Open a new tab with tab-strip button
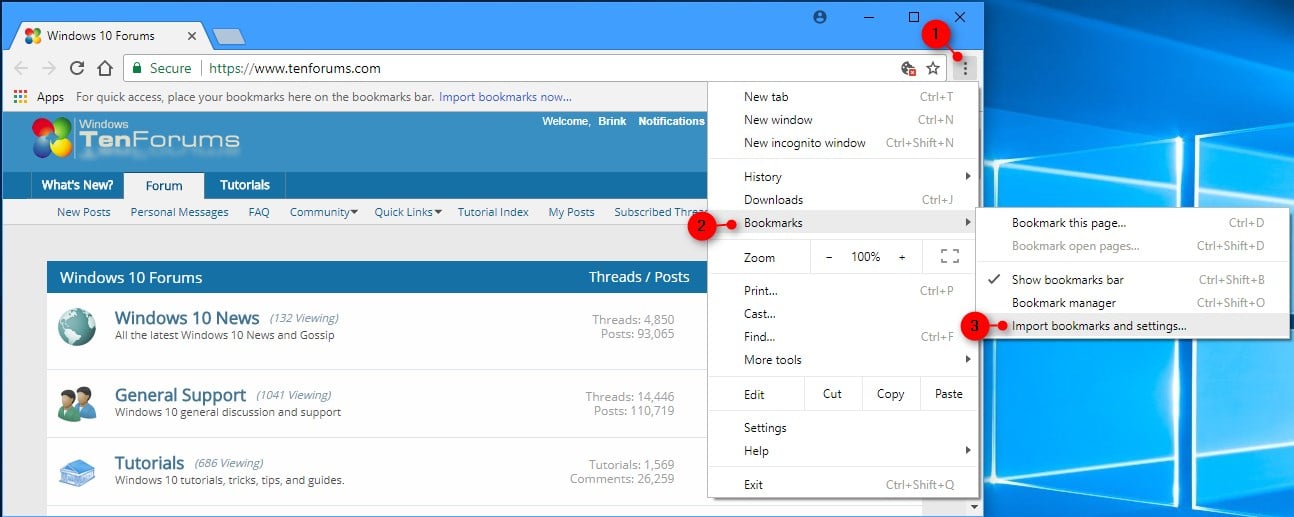 229,37
